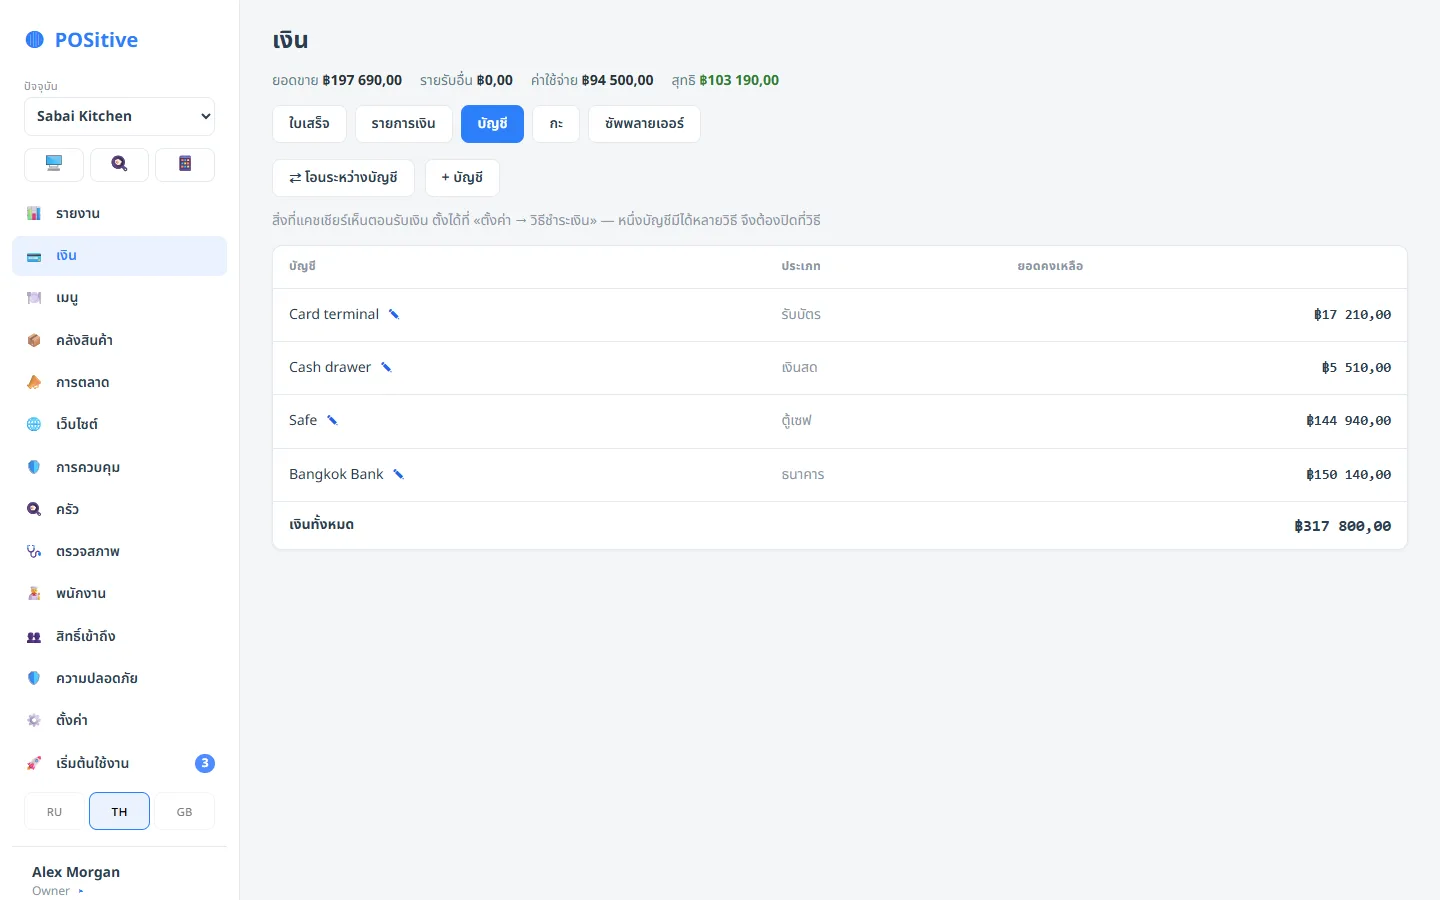The width and height of the screenshot is (1440, 900).
Task: Switch to the ใบเสร็จ tab
Action: [x=309, y=124]
